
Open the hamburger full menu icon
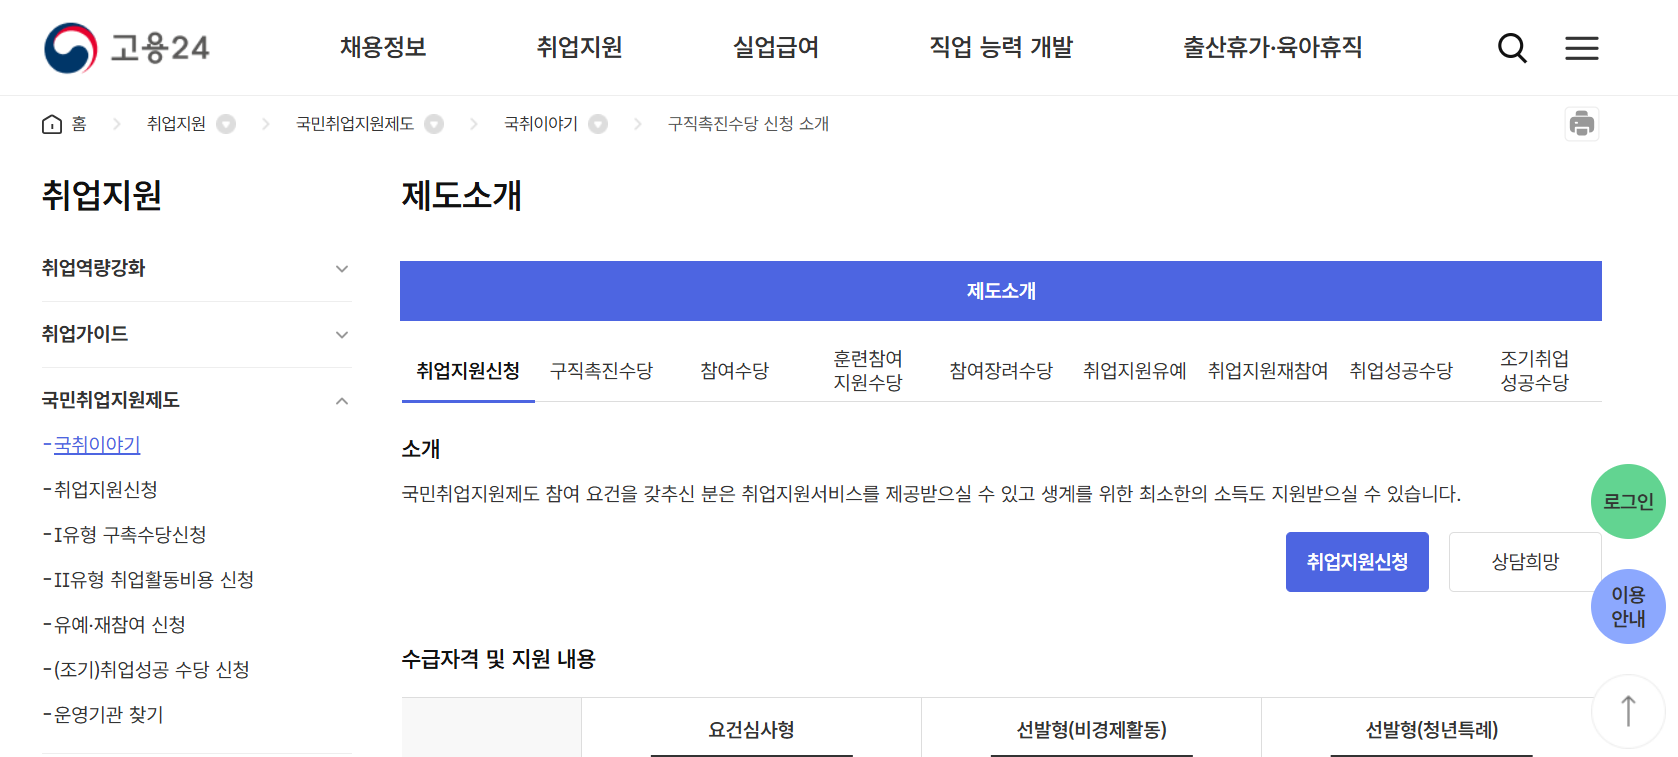[1582, 48]
